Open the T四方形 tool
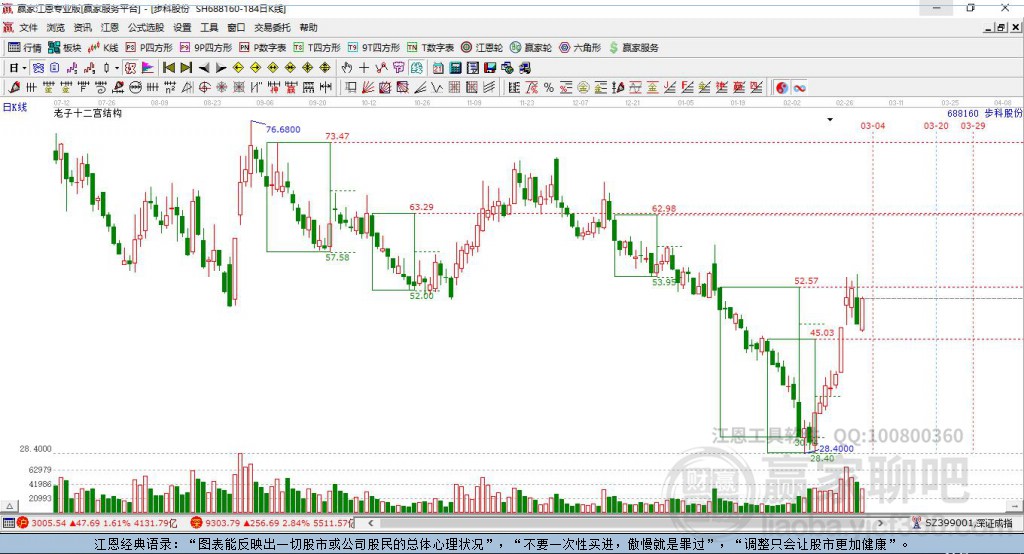 (x=317, y=48)
